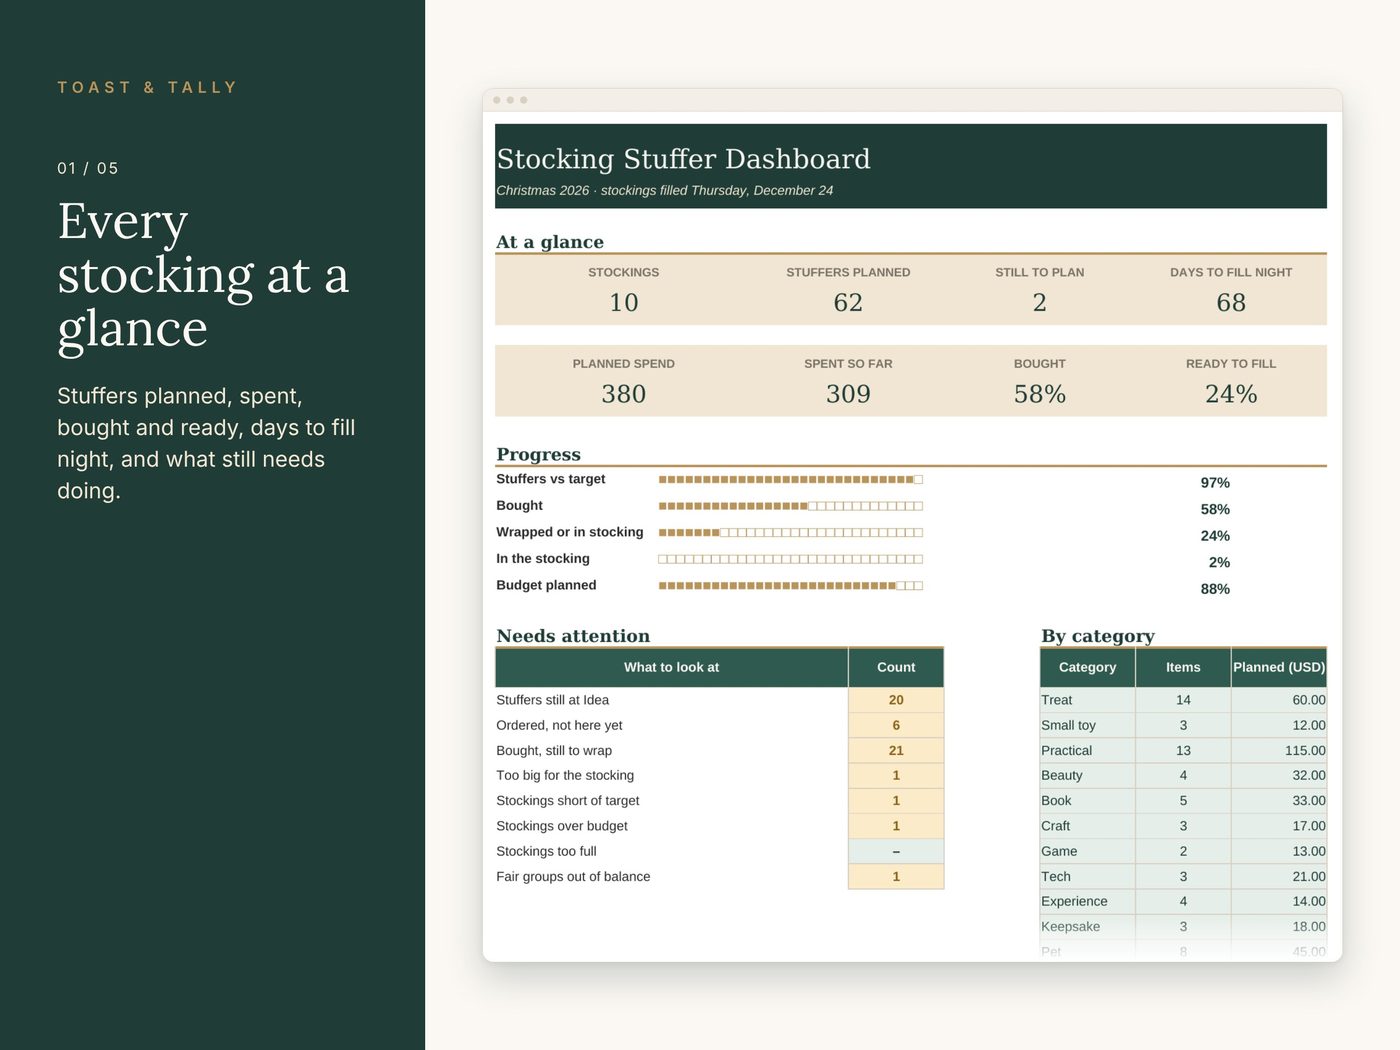Click the Book category cell
Image resolution: width=1400 pixels, height=1050 pixels.
click(1088, 801)
